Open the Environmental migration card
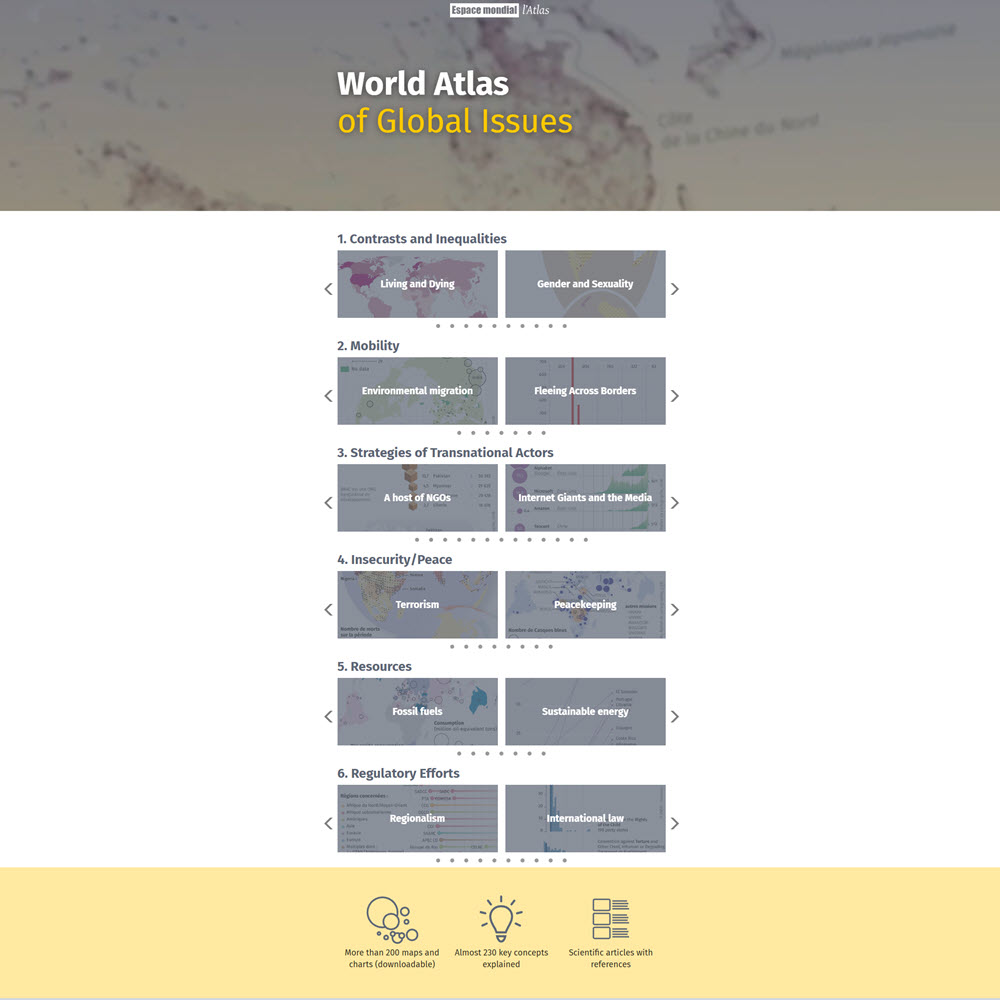The height and width of the screenshot is (1000, 1000). pyautogui.click(x=417, y=391)
